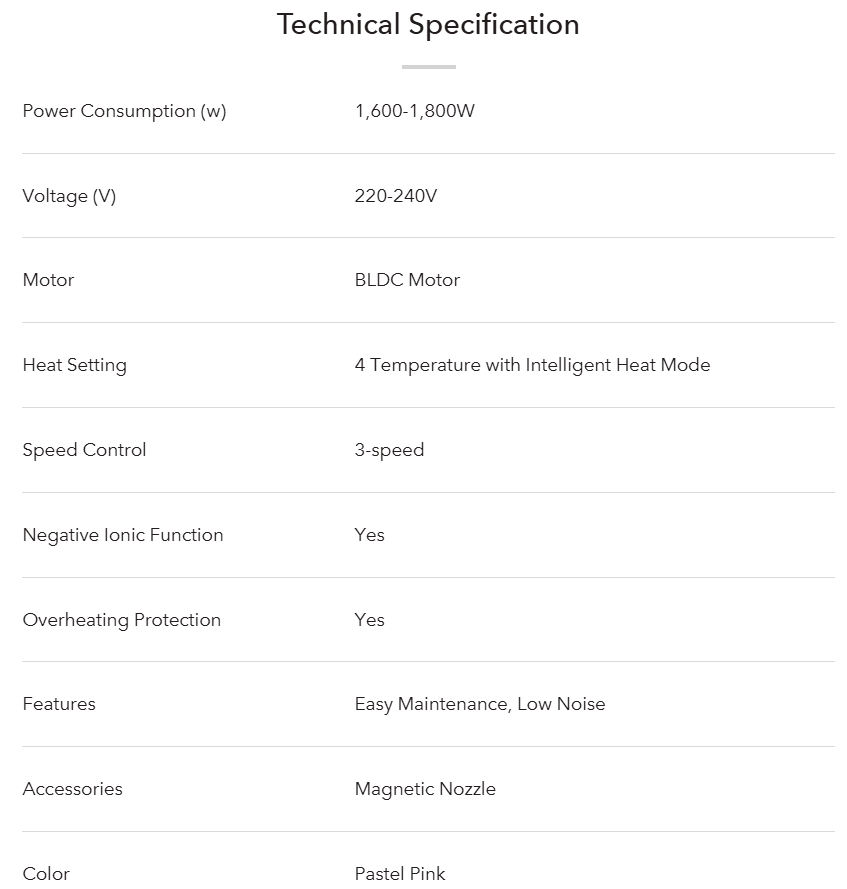
Task: Click the Speed Control label
Action: point(84,450)
